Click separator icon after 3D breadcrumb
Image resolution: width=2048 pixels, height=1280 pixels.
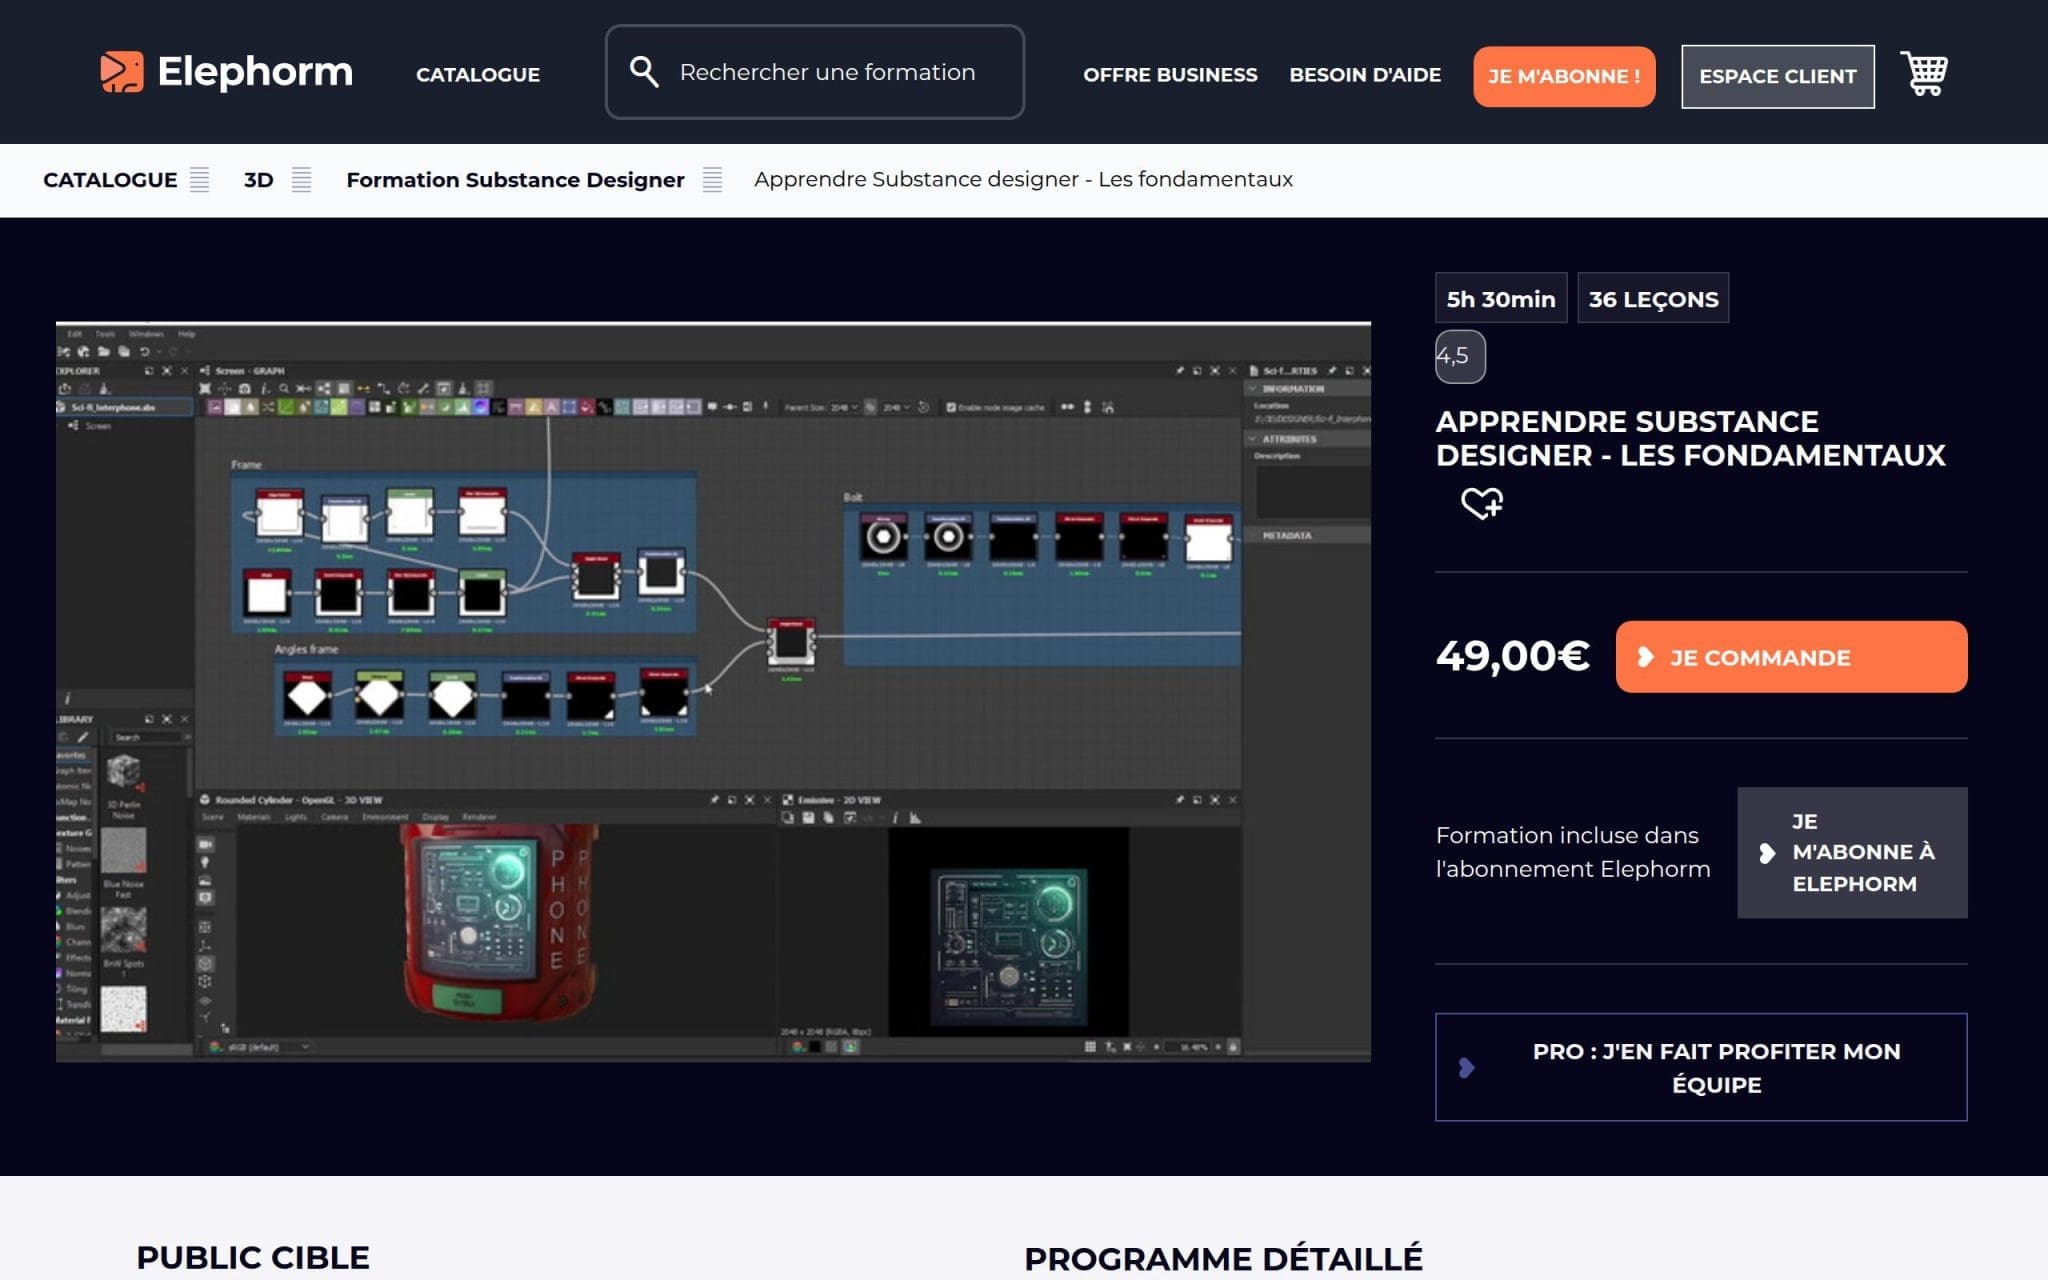302,180
